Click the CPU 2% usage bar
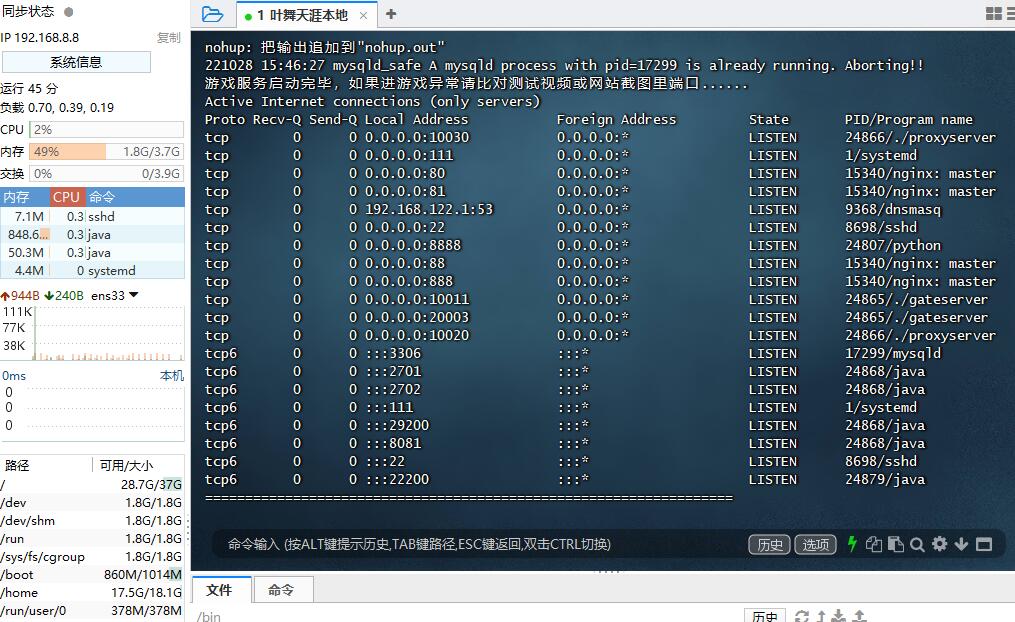Screen dimensions: 1015x622 point(107,129)
